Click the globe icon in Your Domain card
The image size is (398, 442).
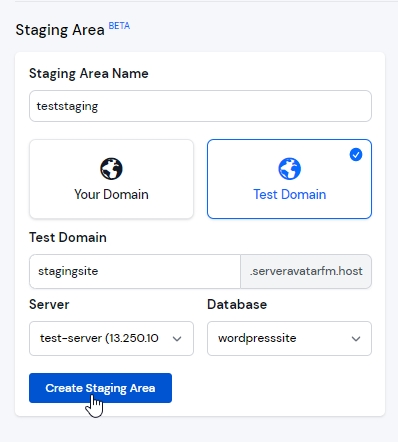111,169
